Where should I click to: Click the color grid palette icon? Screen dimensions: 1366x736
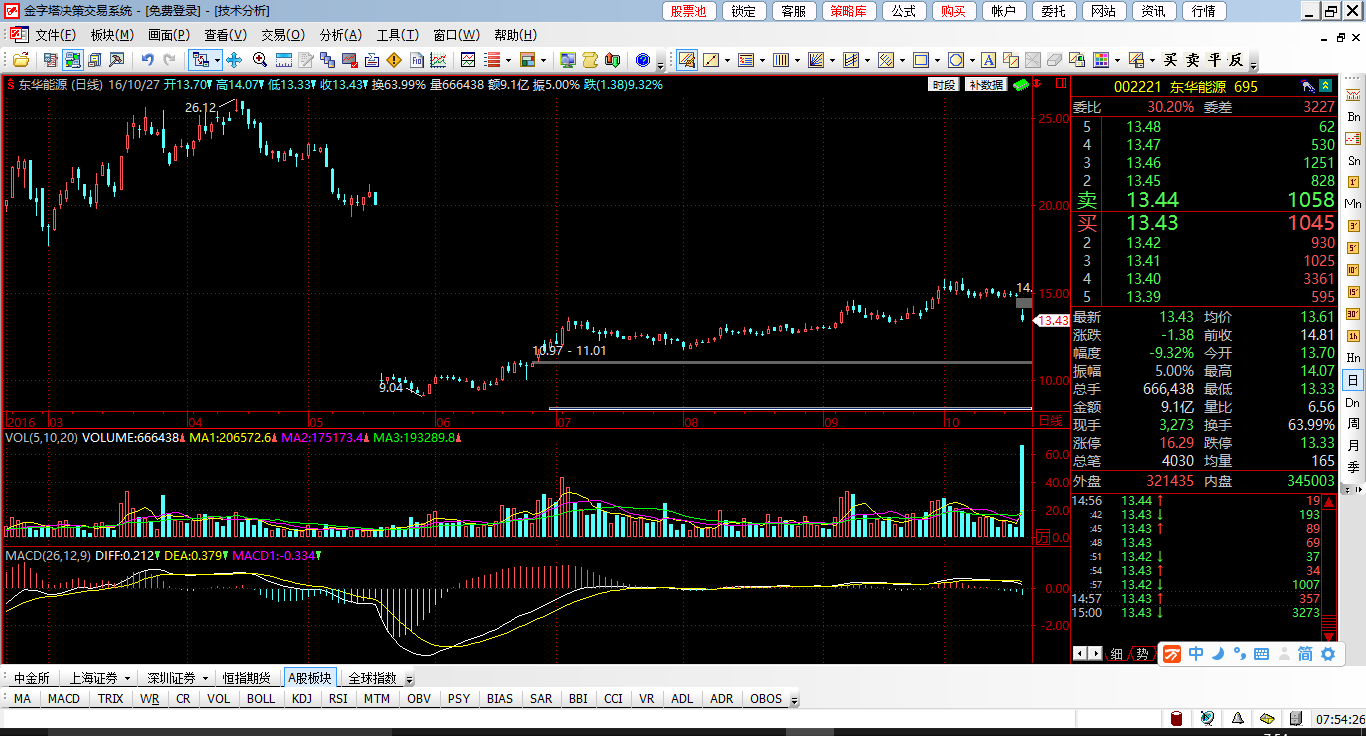tap(1101, 60)
